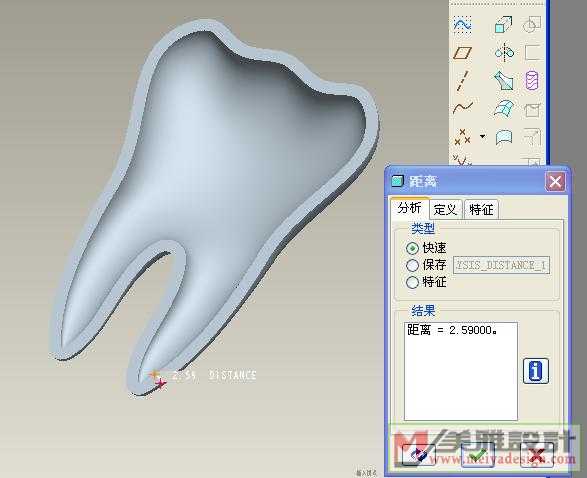Switch to the 定义 tab
Image resolution: width=587 pixels, height=478 pixels.
[x=445, y=209]
